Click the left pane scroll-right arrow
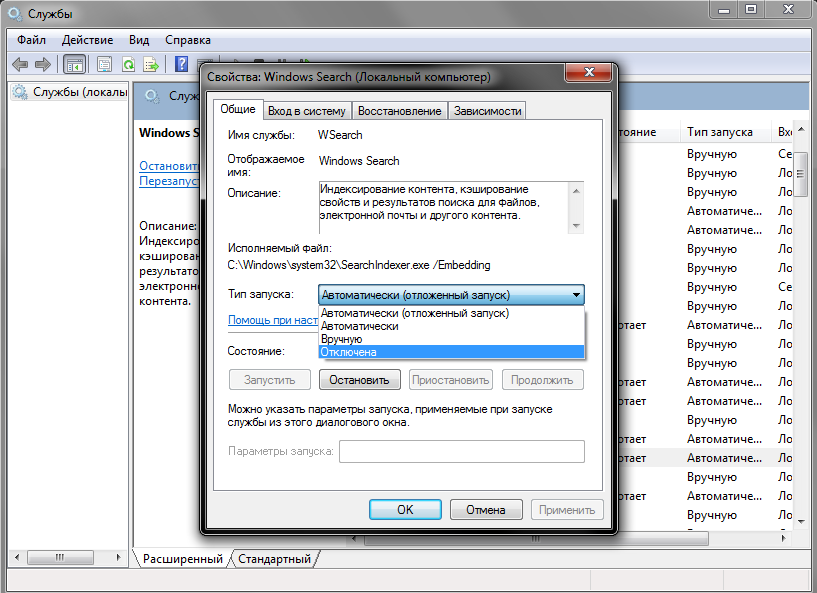817x593 pixels. pos(119,558)
